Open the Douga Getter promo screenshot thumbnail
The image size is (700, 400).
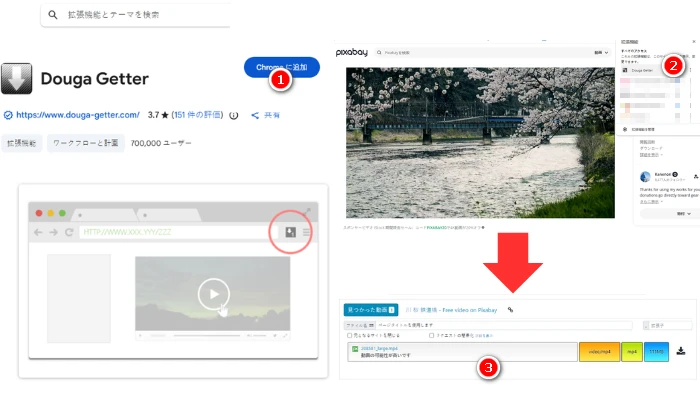(173, 281)
